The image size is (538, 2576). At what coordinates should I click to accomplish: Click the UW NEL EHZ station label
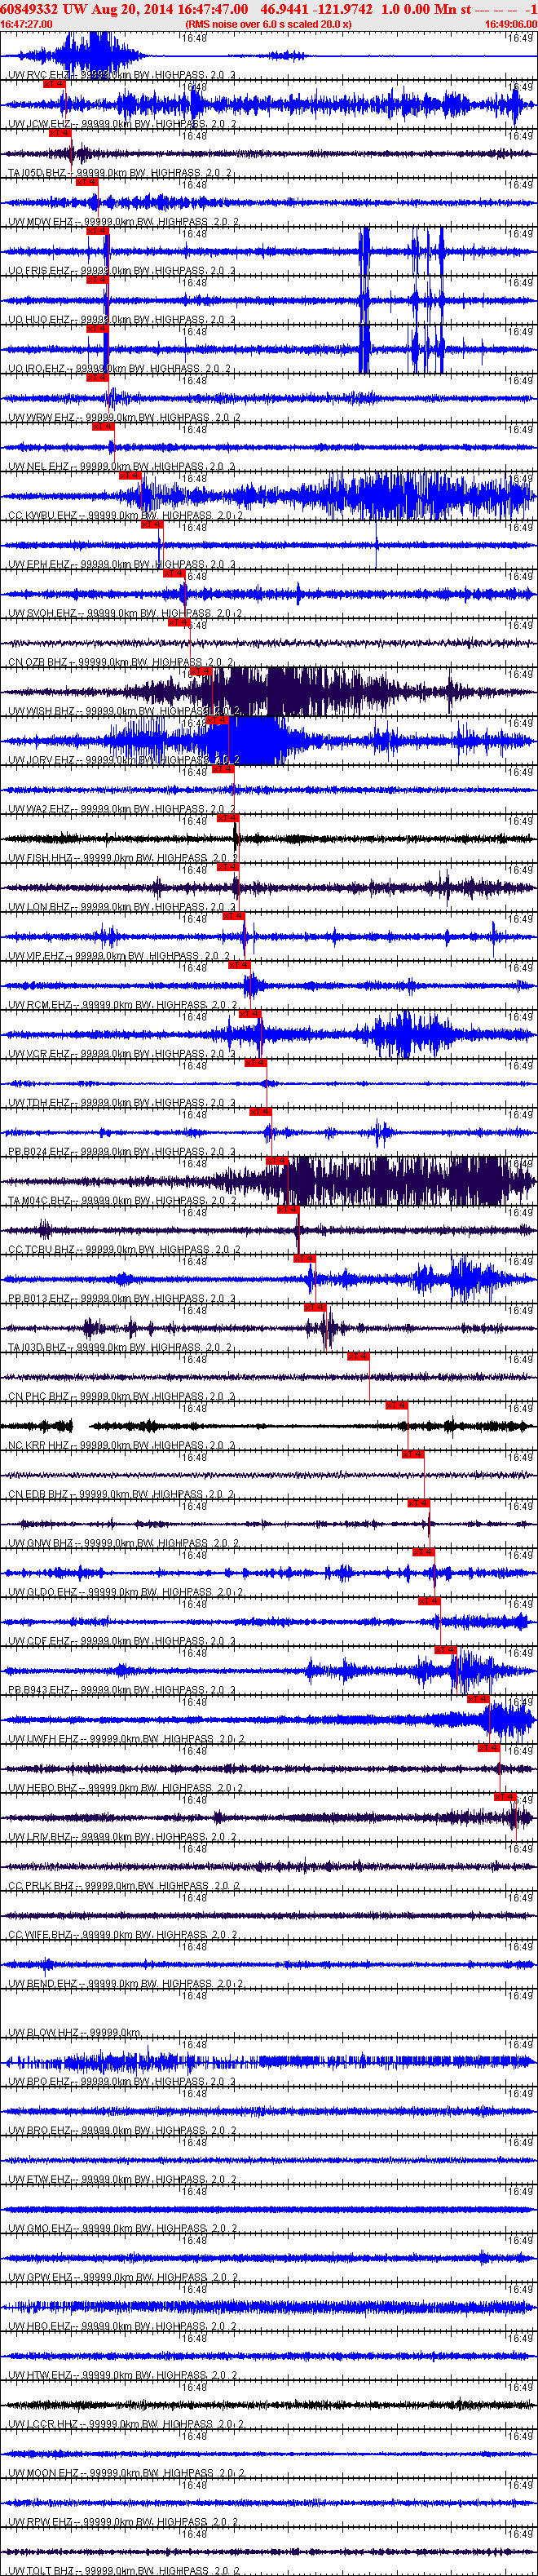pyautogui.click(x=39, y=467)
